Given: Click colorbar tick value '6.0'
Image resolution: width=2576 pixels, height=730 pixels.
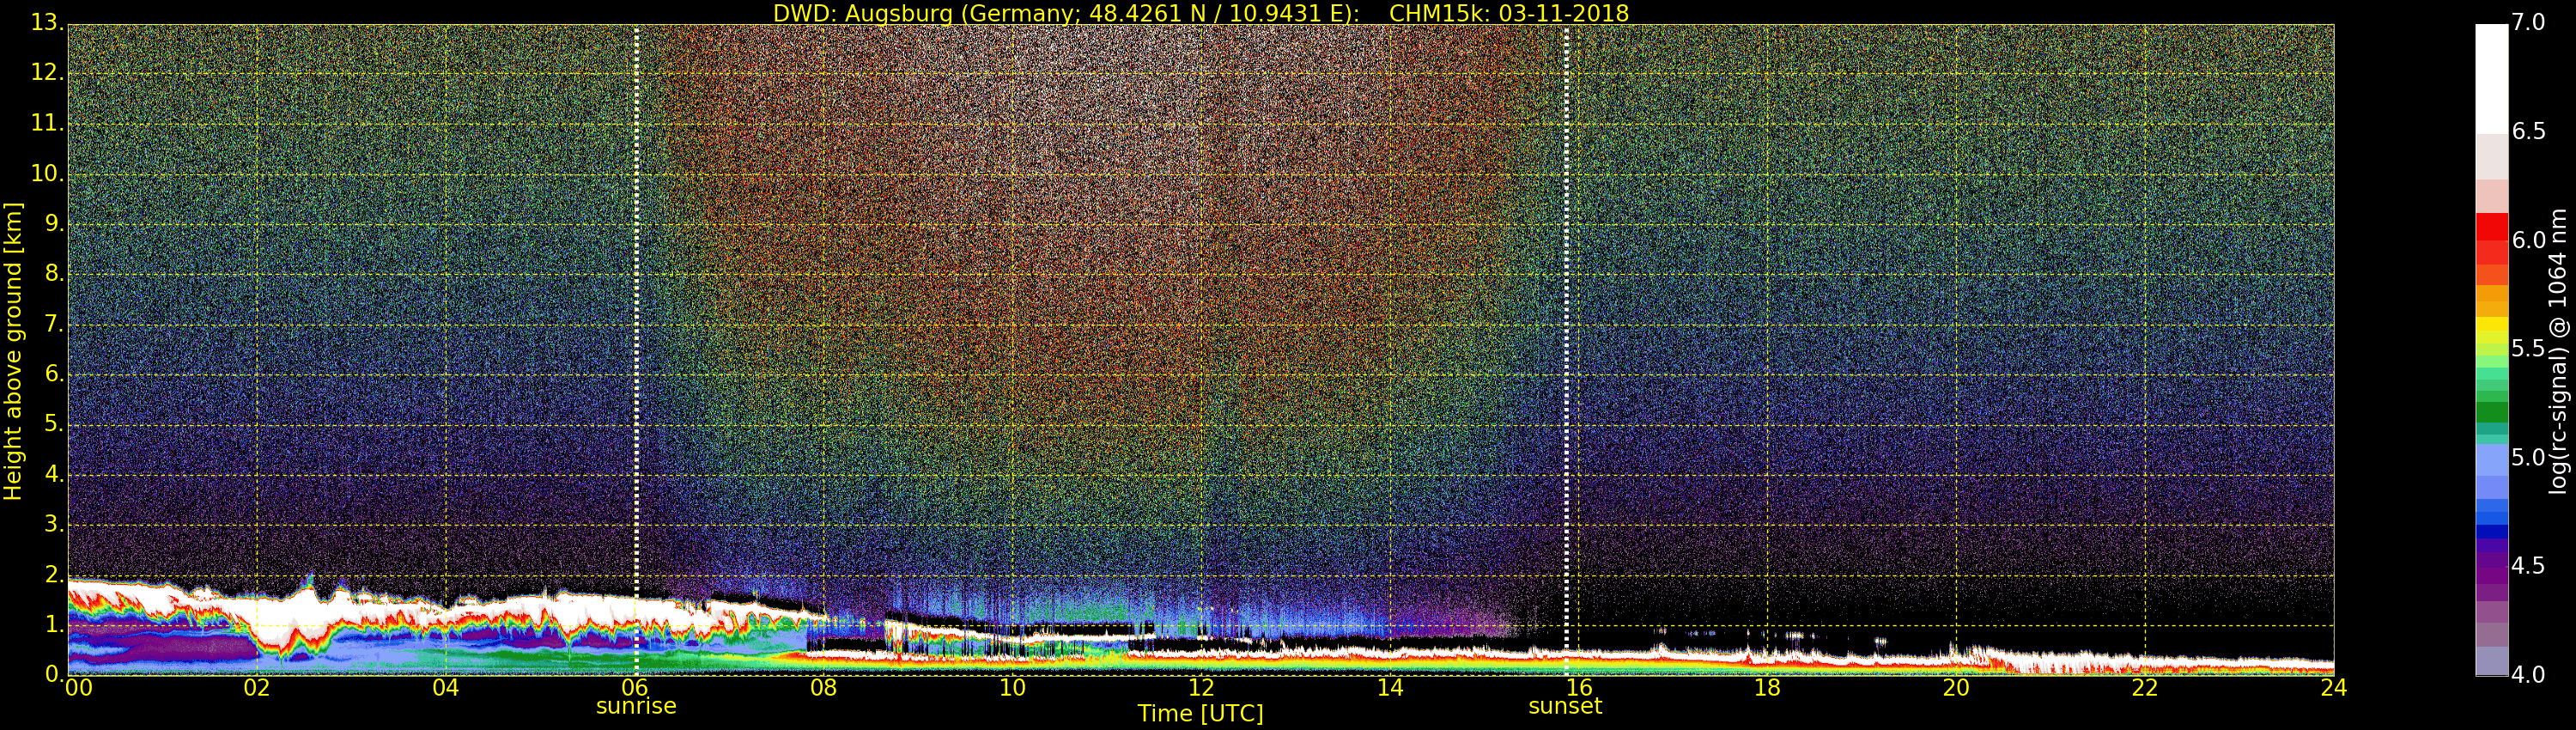Looking at the screenshot, I should pos(2529,241).
